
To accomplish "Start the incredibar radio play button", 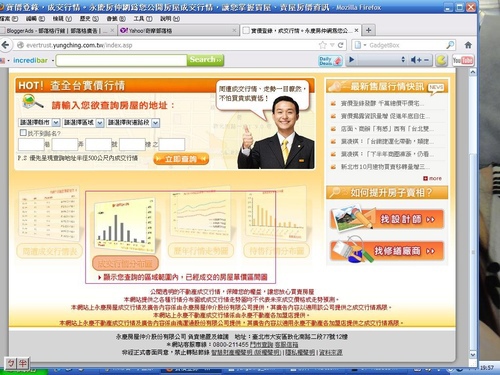I will 352,60.
